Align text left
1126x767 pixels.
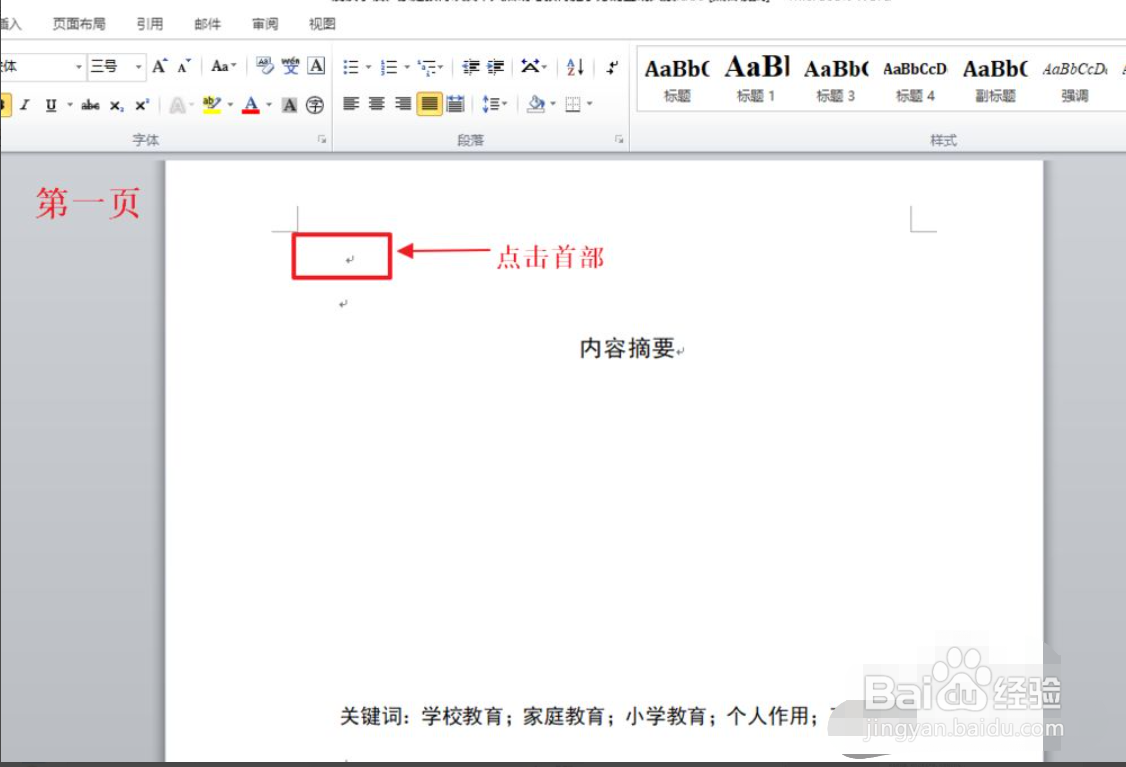[x=351, y=104]
